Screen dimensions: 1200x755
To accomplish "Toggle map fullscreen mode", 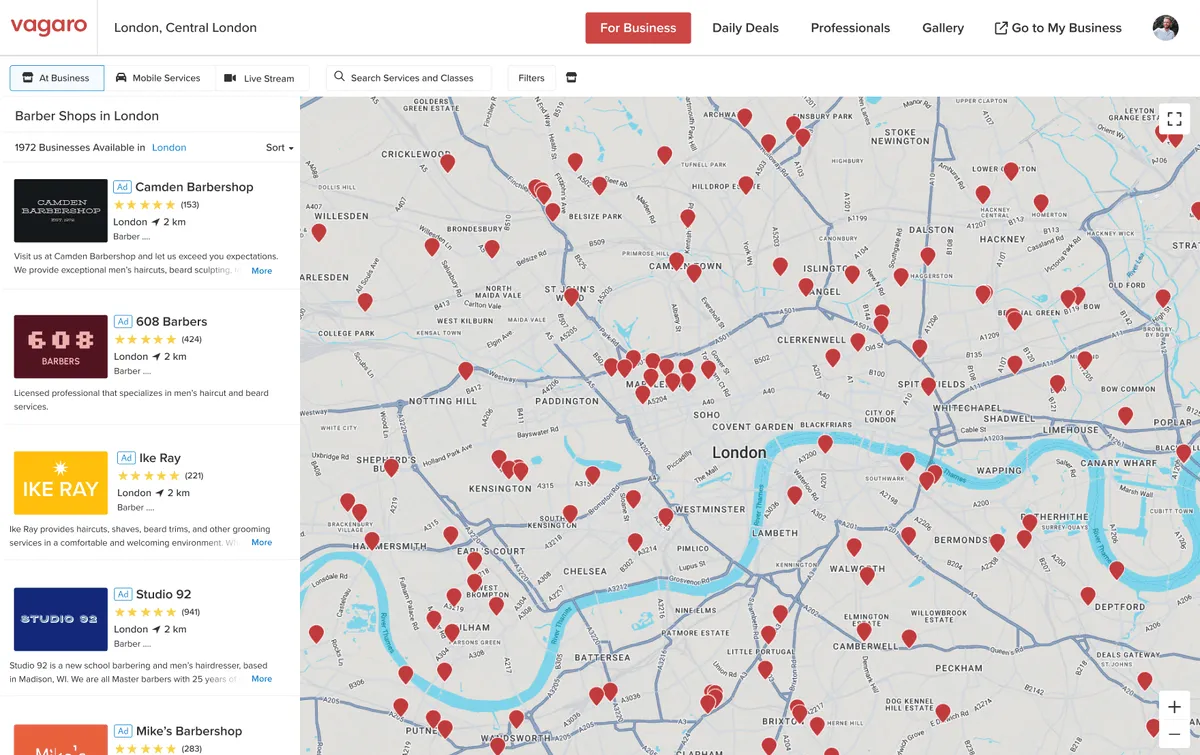I will tap(1175, 118).
